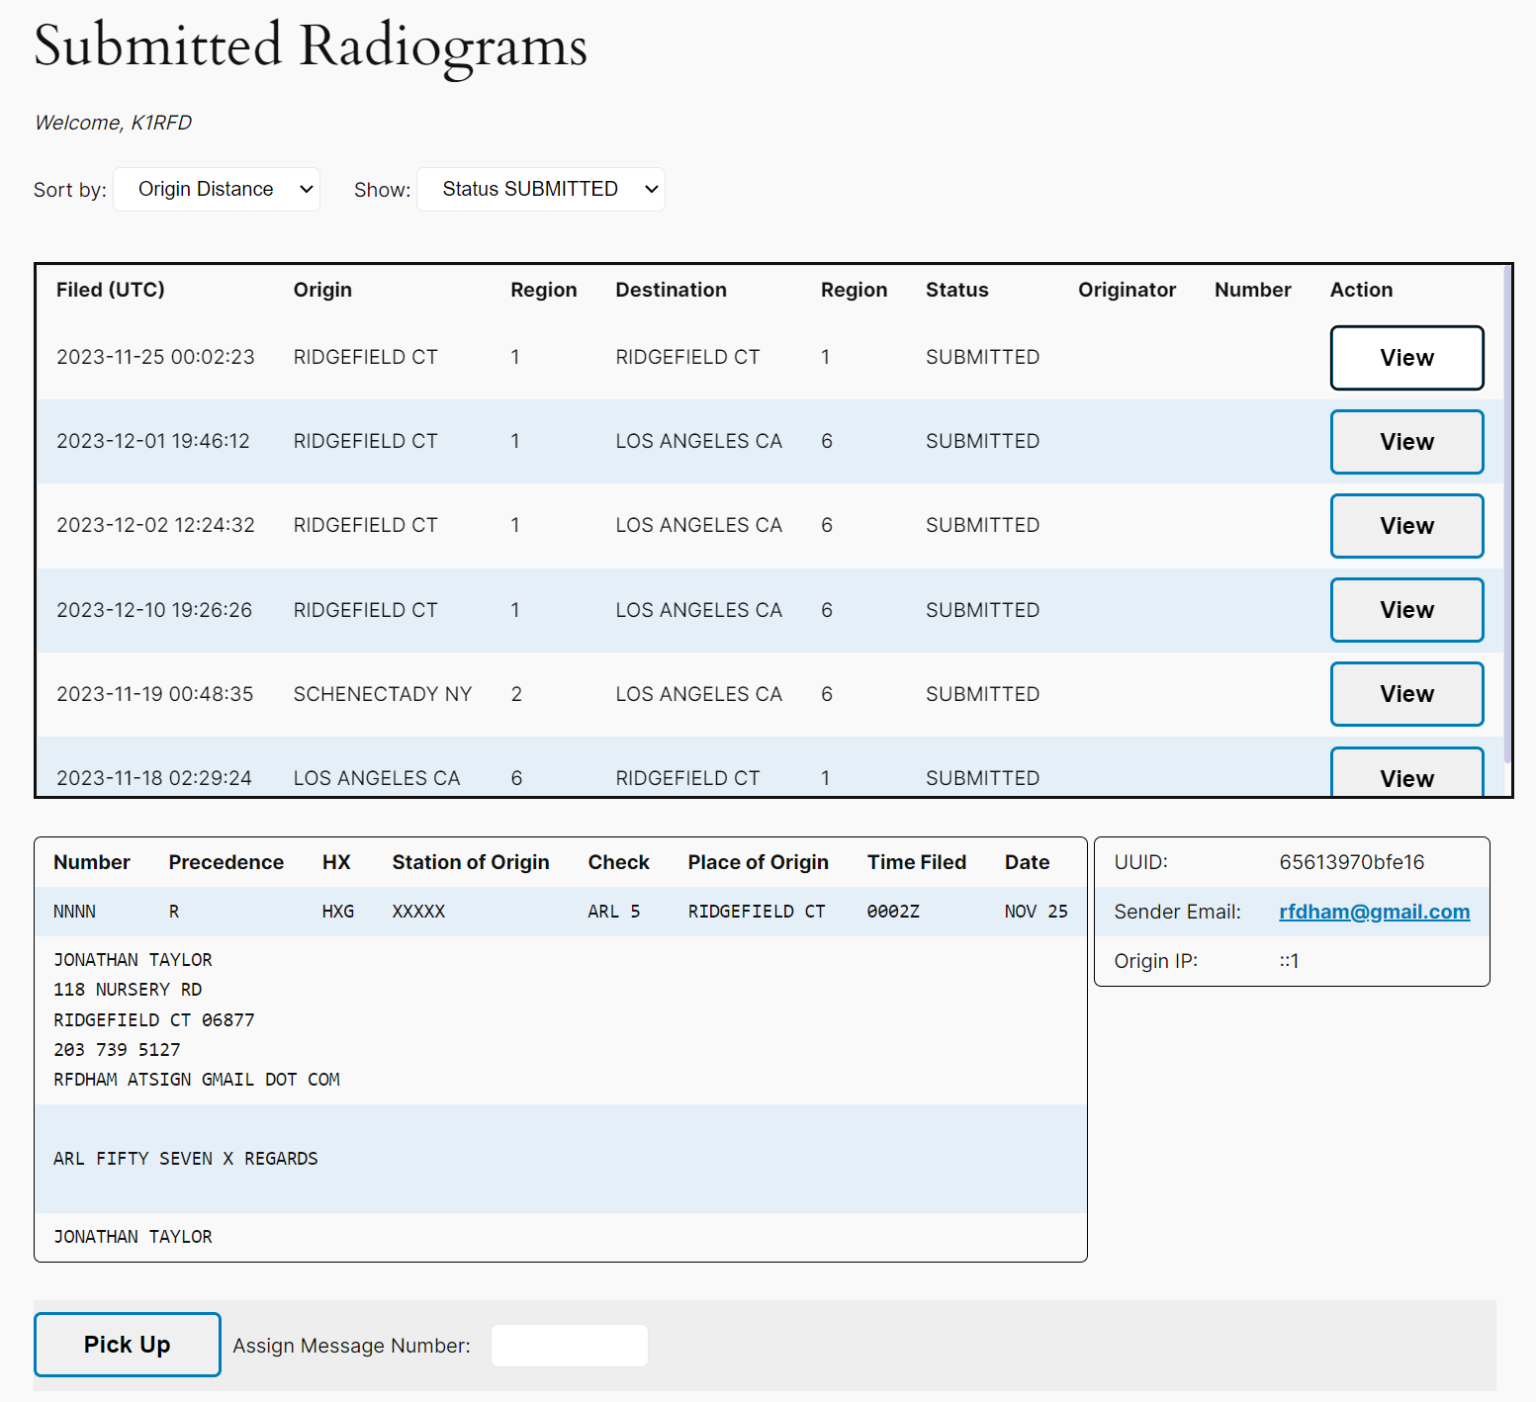View the radiogram from Los Angeles CA

point(1406,777)
